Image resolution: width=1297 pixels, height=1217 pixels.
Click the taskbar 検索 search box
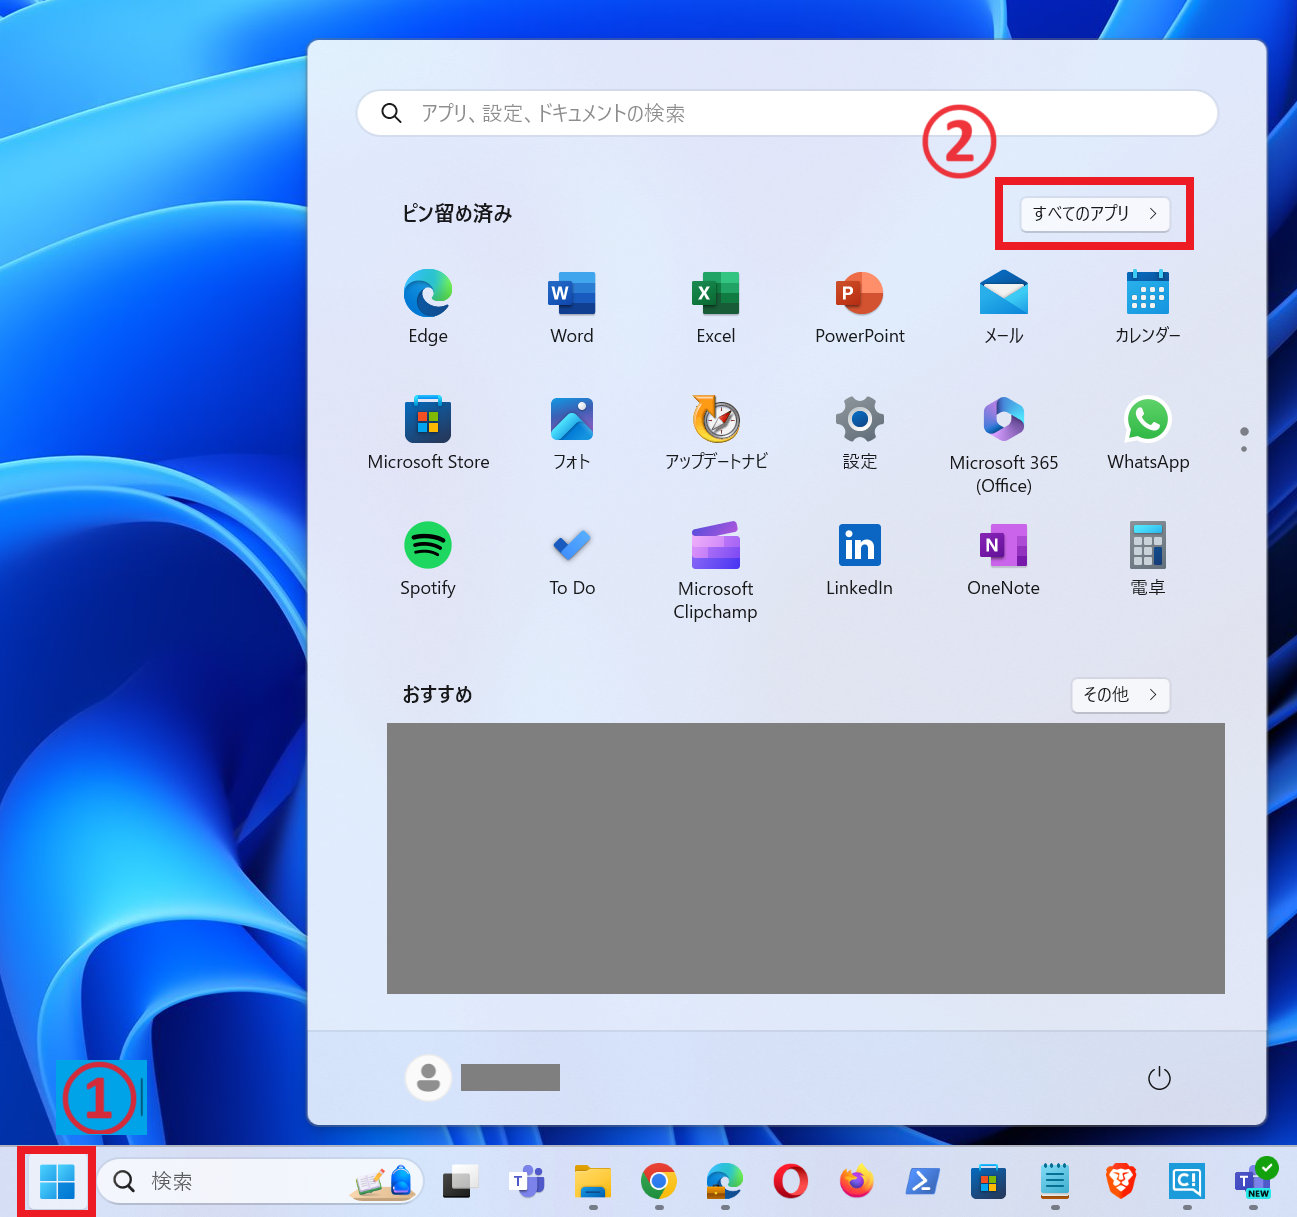(x=260, y=1182)
